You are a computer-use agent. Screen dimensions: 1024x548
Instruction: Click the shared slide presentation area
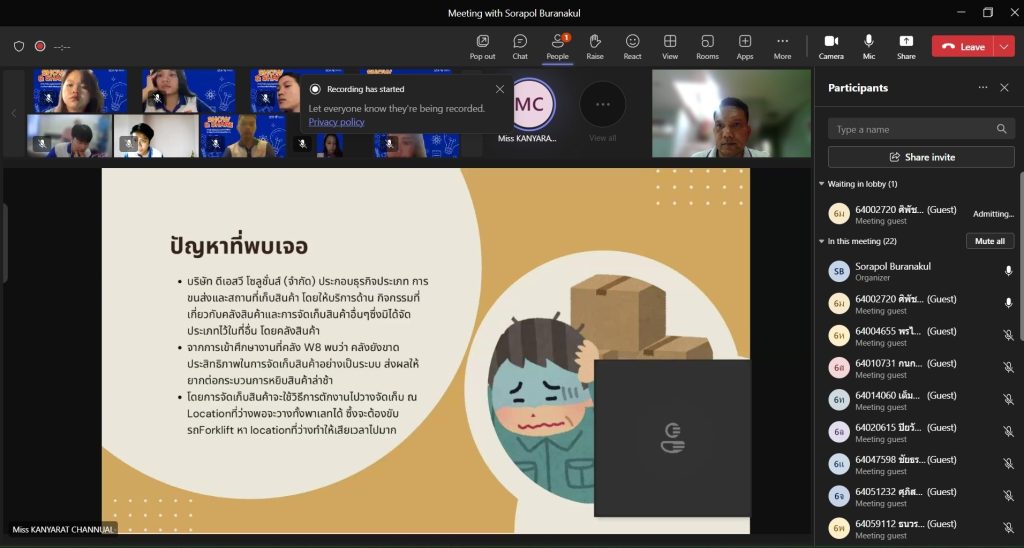tap(426, 351)
